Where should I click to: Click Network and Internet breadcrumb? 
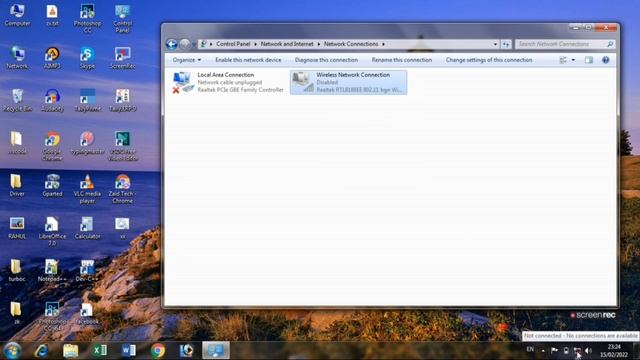pos(287,44)
